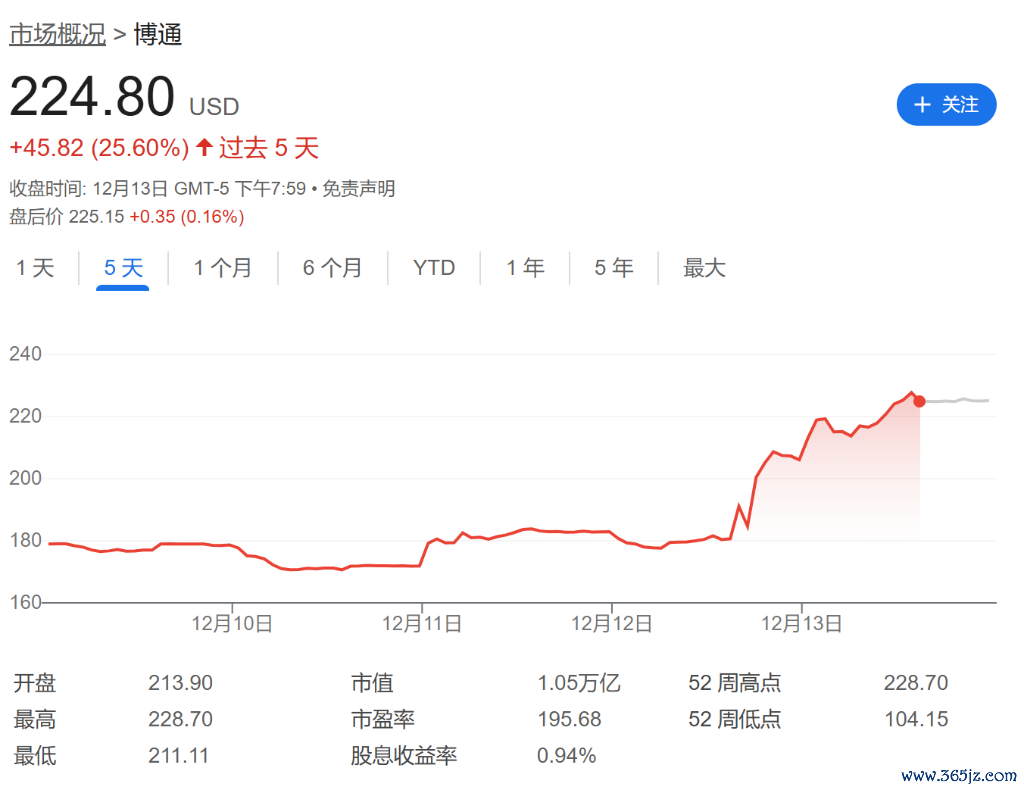The image size is (1024, 791).
Task: Open the 免责声明 link
Action: pyautogui.click(x=359, y=189)
